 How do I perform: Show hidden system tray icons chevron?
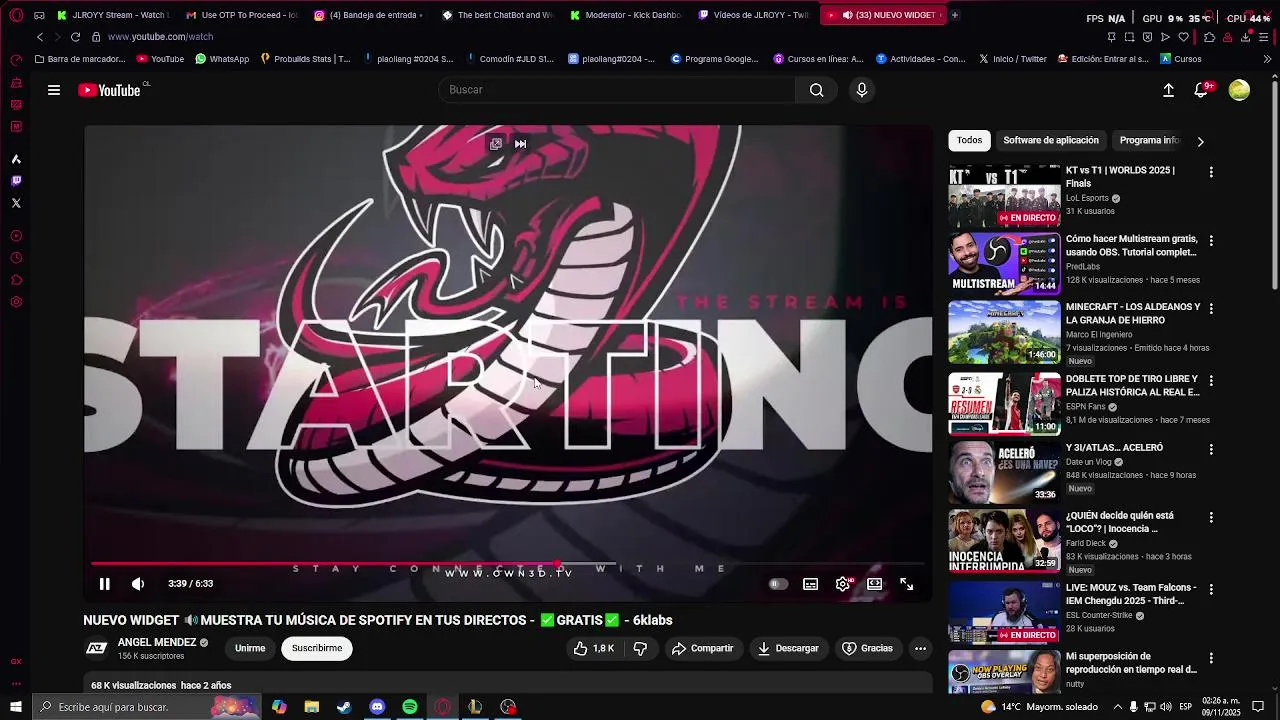point(1117,707)
